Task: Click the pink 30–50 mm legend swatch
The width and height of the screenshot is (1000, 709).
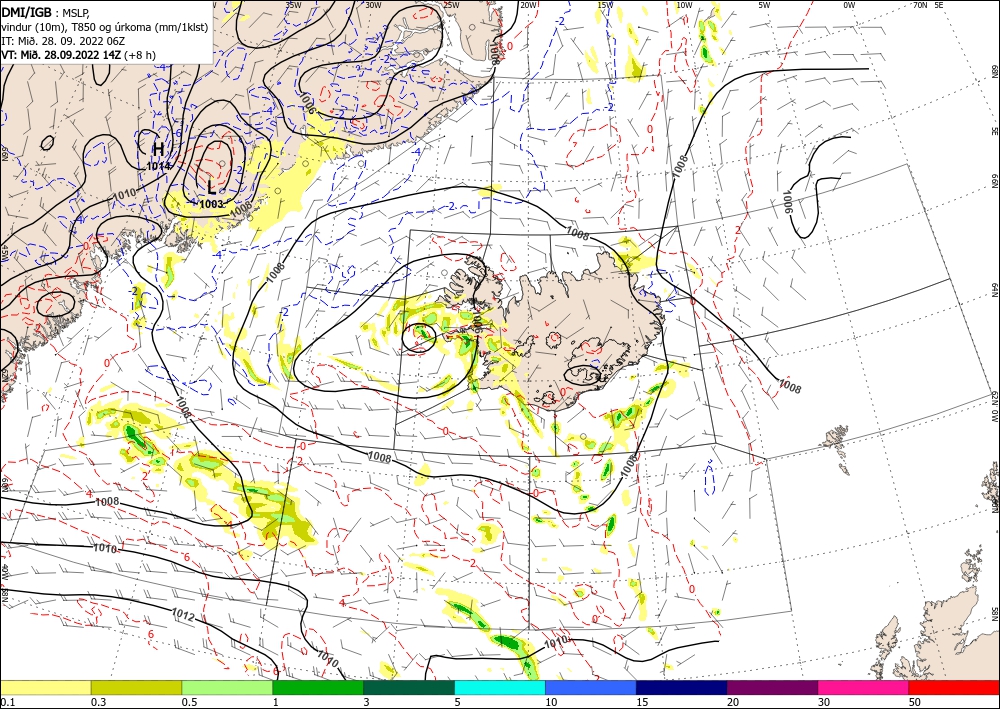Action: pyautogui.click(x=864, y=687)
